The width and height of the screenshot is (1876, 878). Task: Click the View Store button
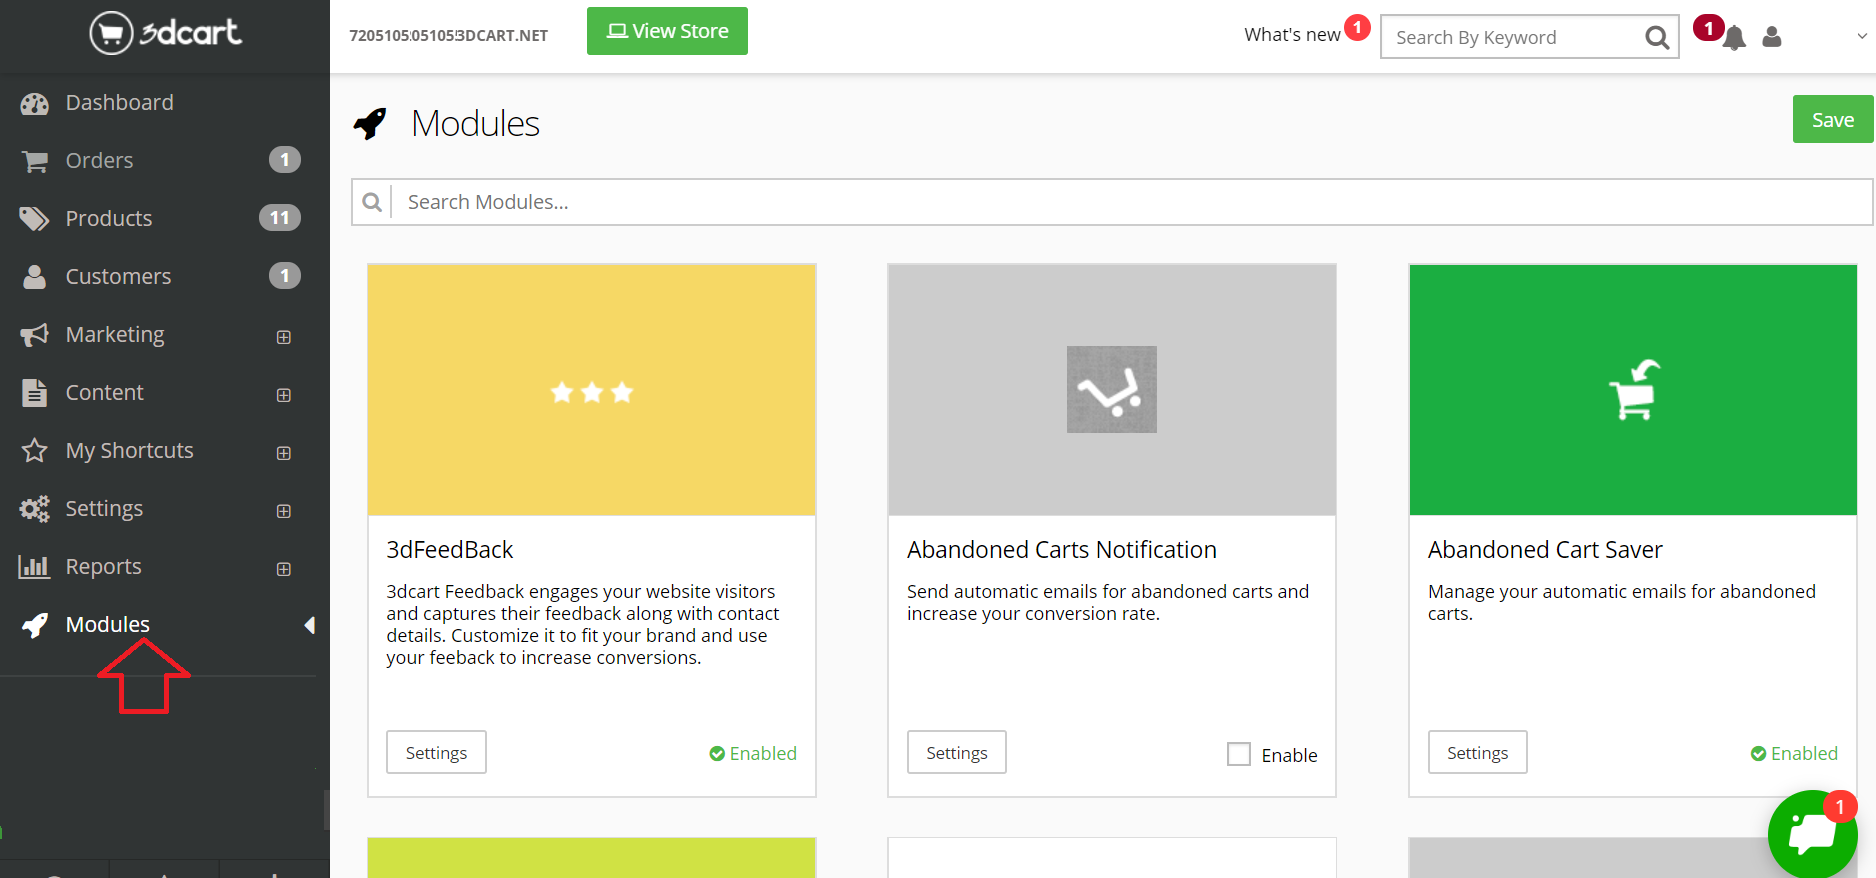667,31
